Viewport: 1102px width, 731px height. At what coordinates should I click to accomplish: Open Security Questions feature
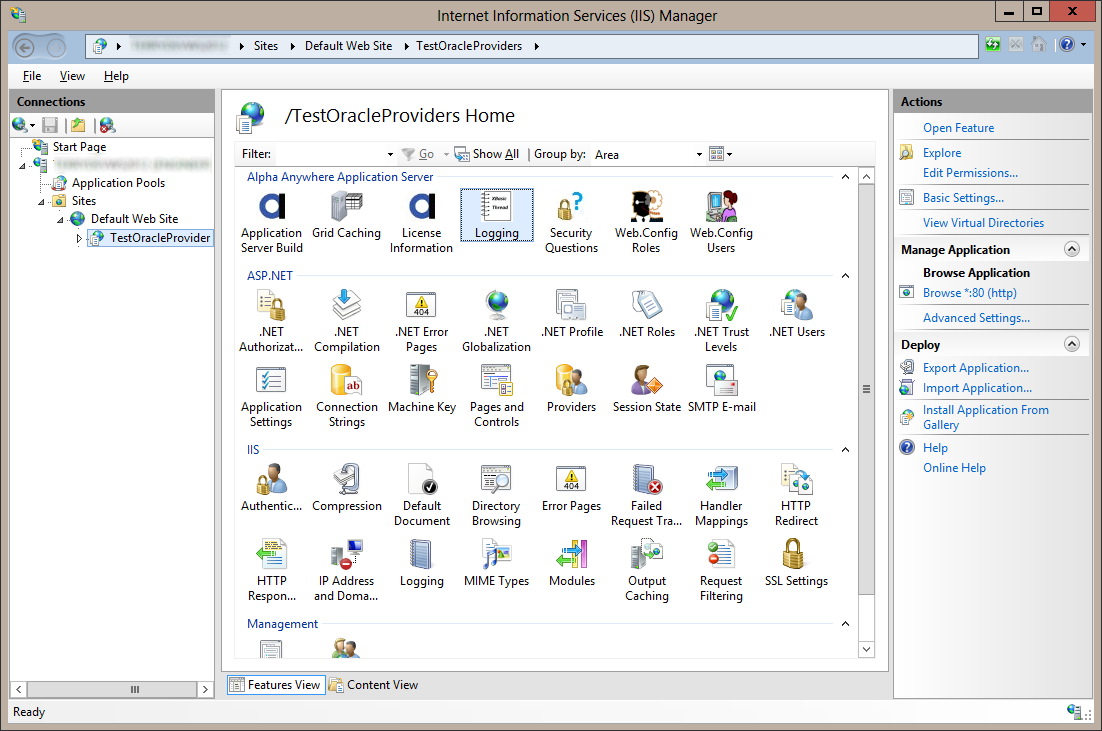(x=571, y=222)
